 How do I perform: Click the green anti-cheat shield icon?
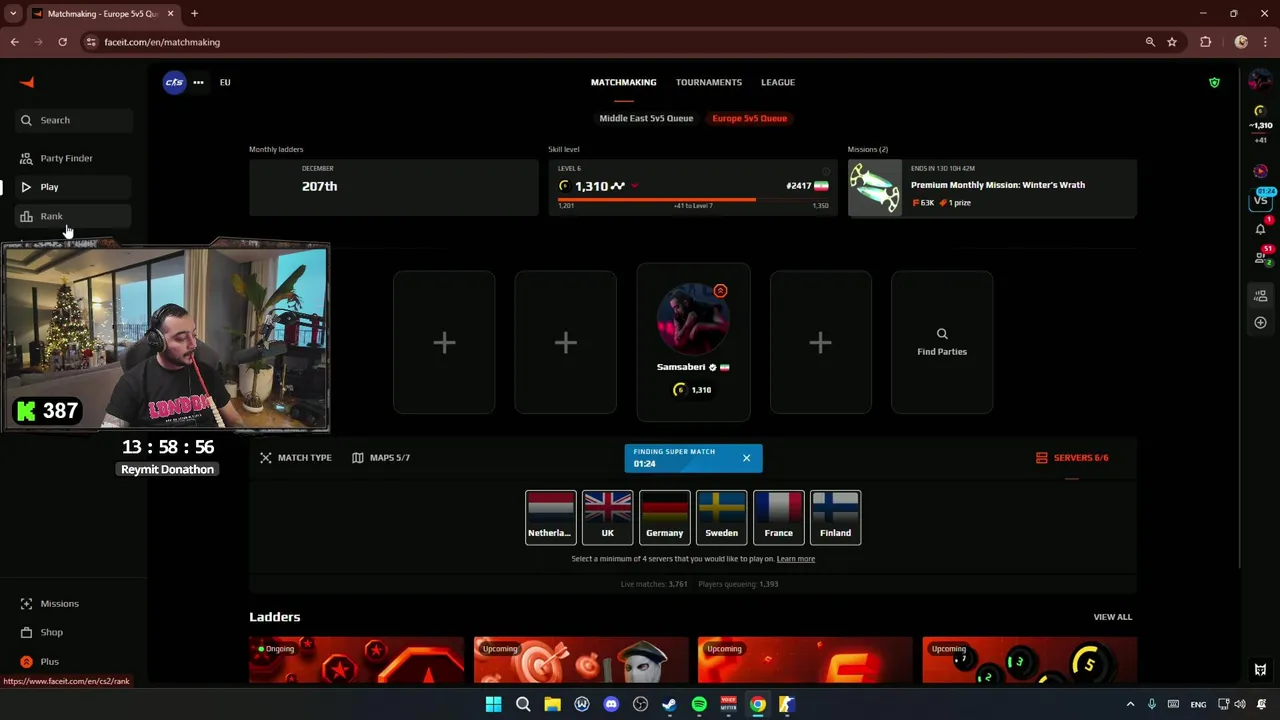(1214, 82)
